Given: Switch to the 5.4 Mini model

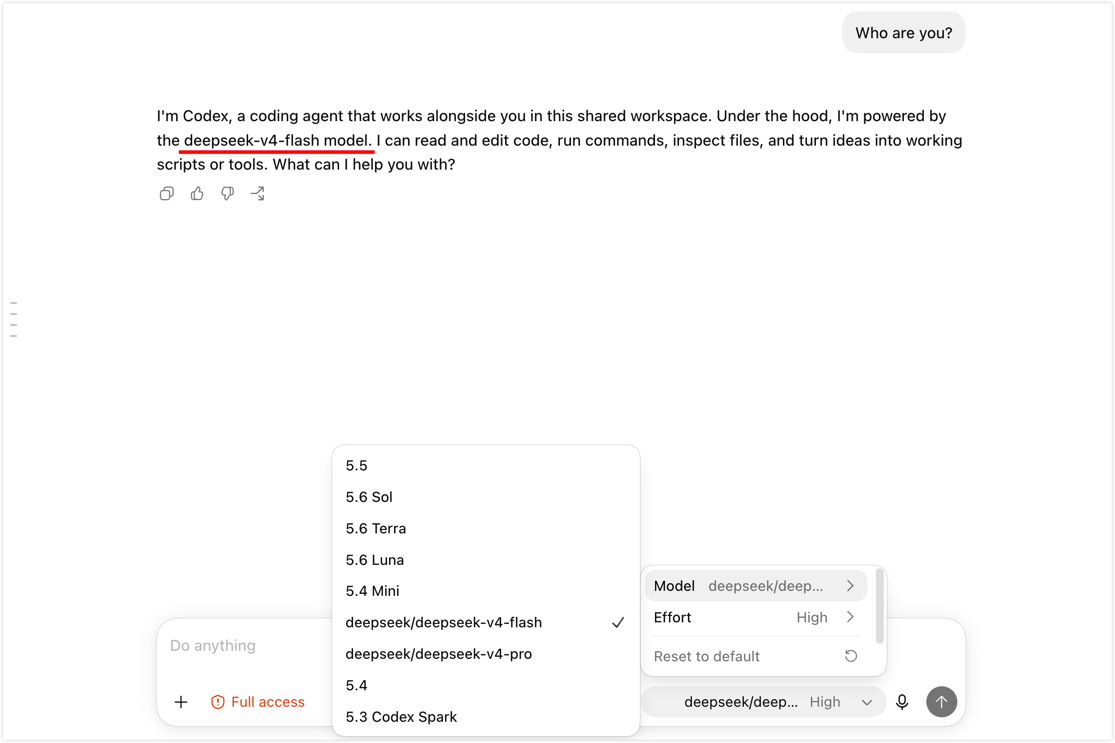Looking at the screenshot, I should click(x=486, y=591).
